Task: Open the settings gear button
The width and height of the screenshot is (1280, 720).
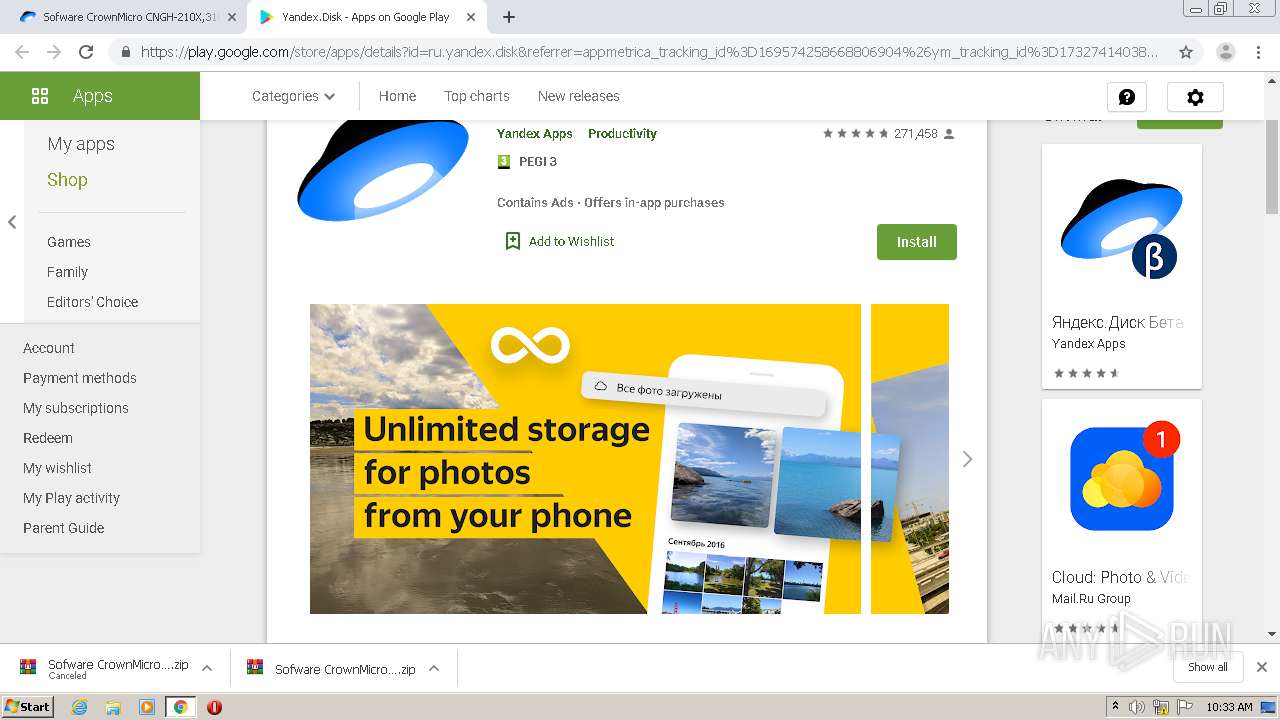Action: pos(1195,97)
